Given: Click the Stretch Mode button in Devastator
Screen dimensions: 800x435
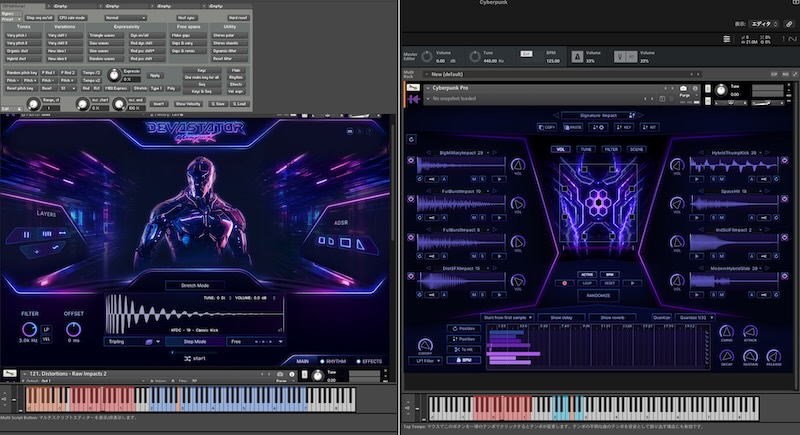Looking at the screenshot, I should 195,286.
